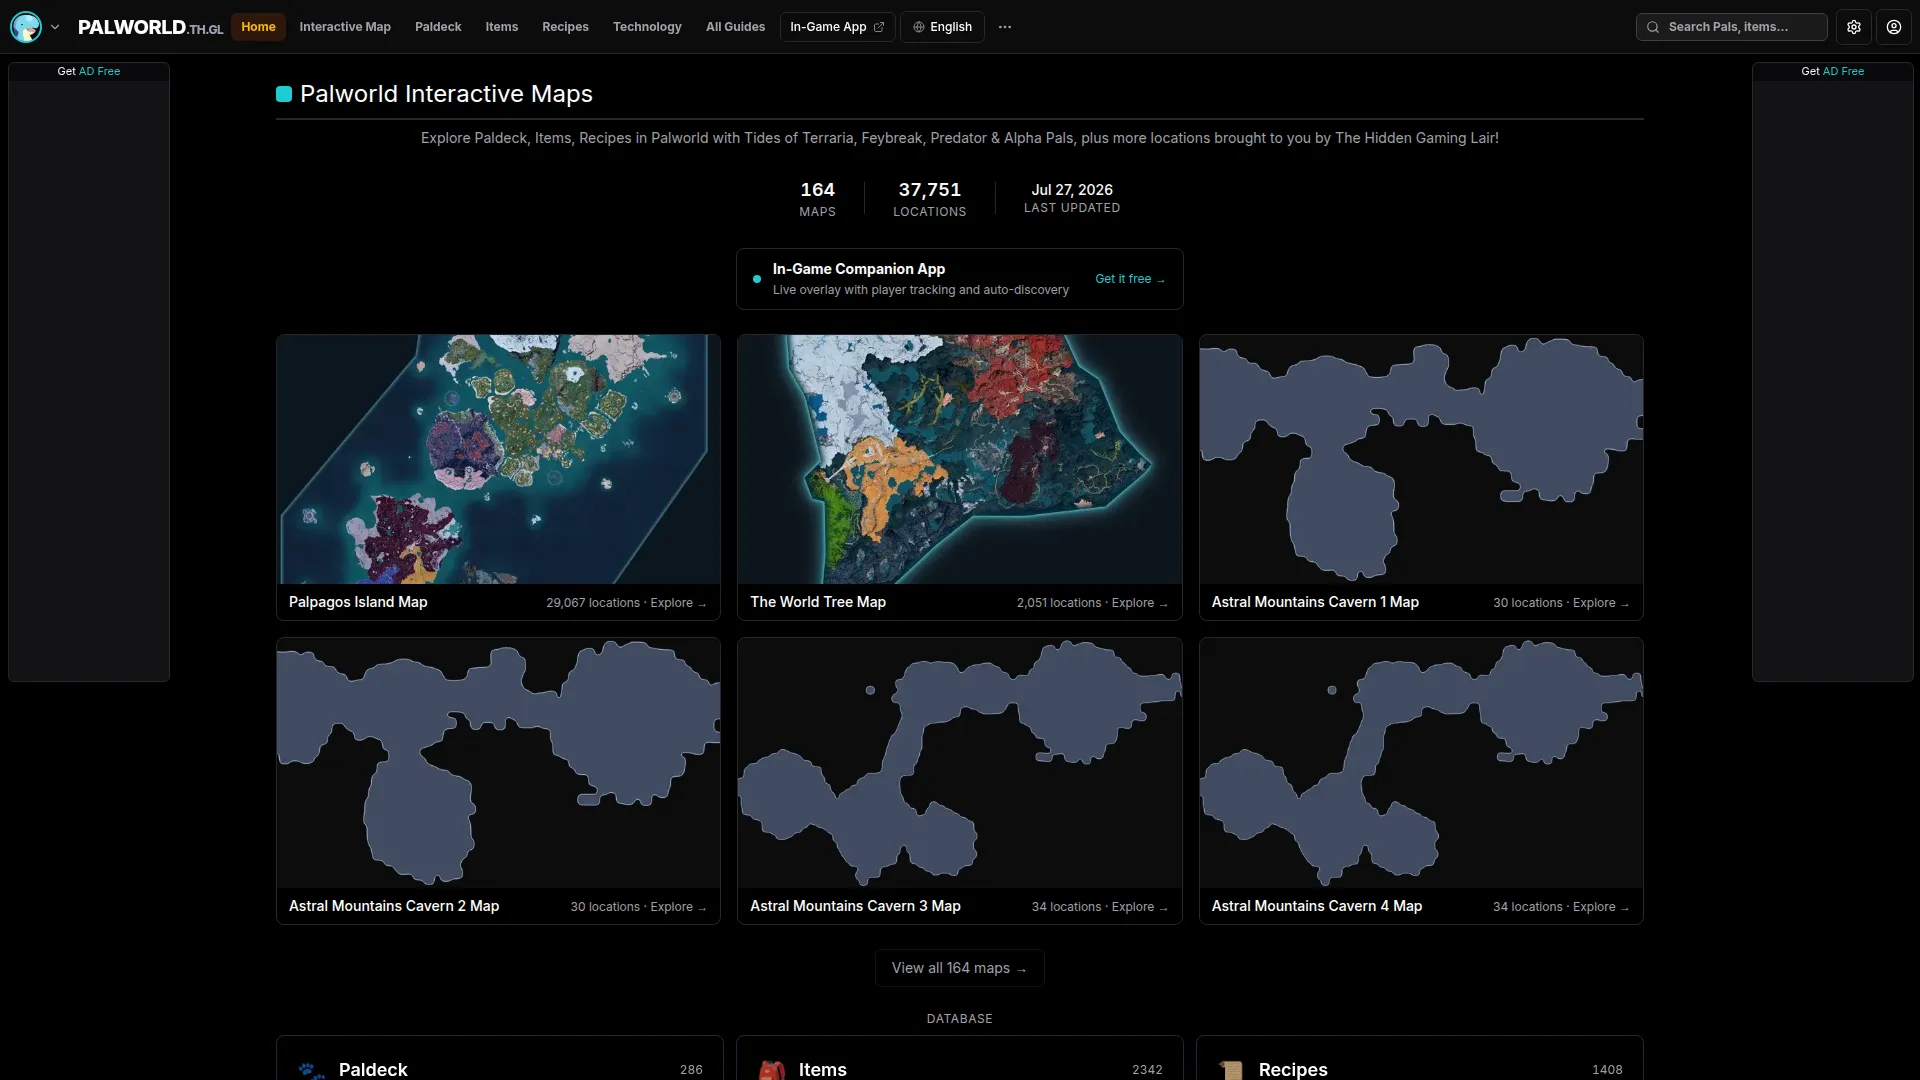
Task: Open Astral Mountains Cavern 3 map thumbnail
Action: point(960,763)
